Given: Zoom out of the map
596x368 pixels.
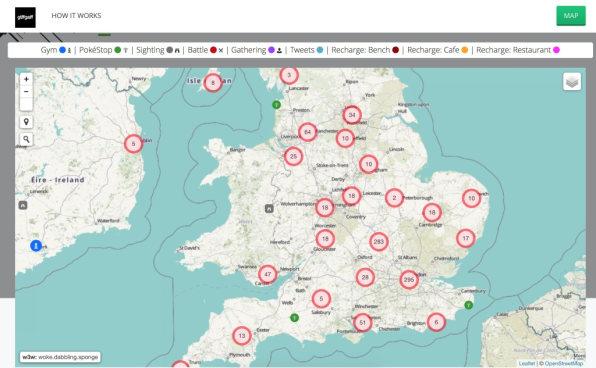Looking at the screenshot, I should (x=26, y=92).
